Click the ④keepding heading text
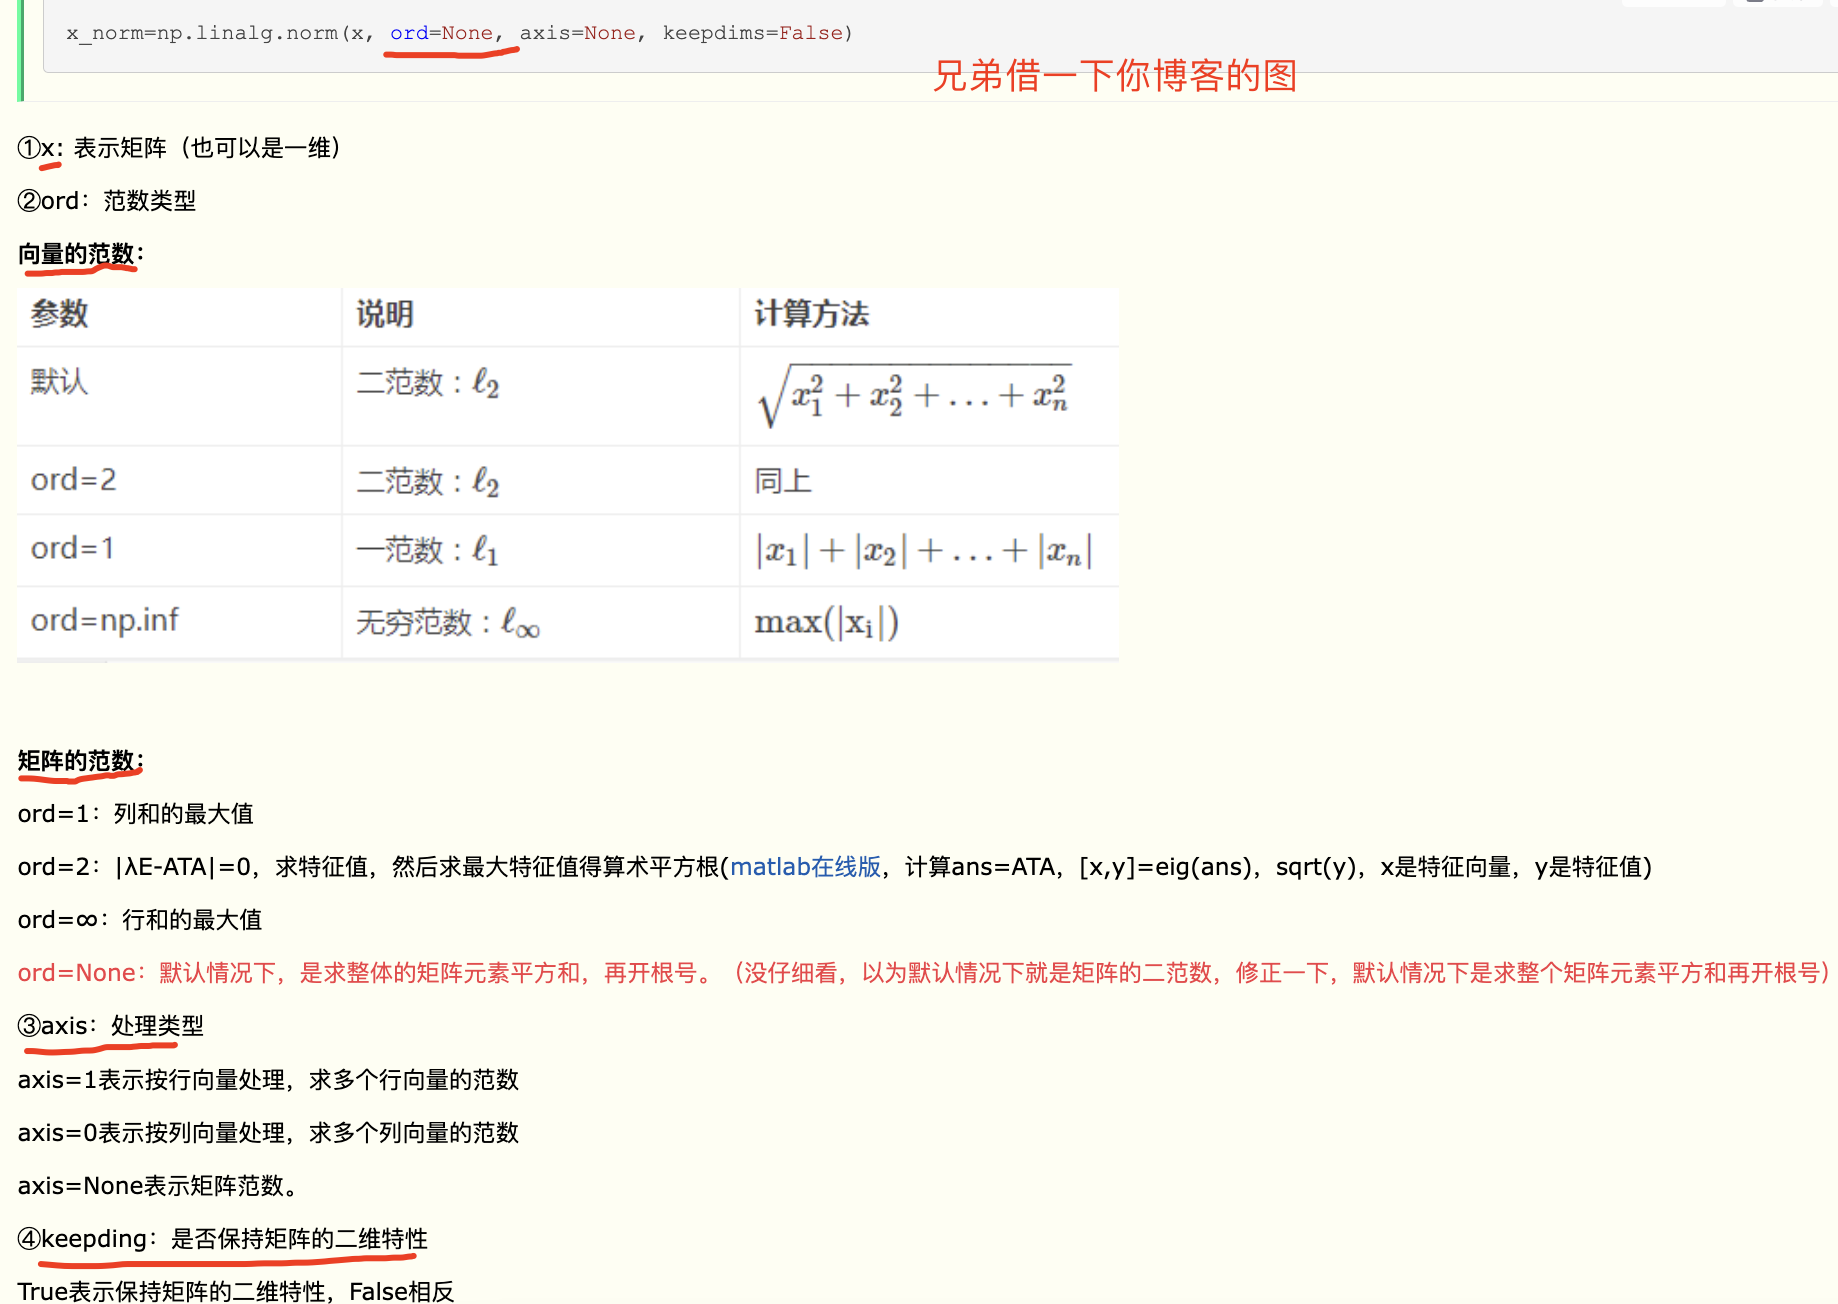 (x=222, y=1239)
